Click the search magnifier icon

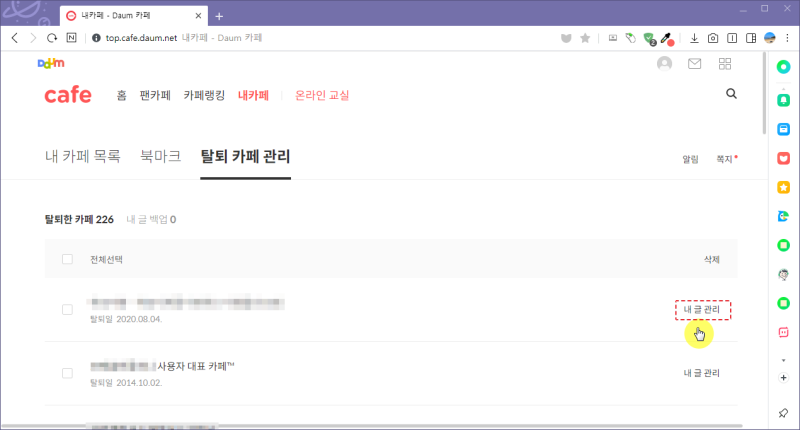click(x=731, y=94)
